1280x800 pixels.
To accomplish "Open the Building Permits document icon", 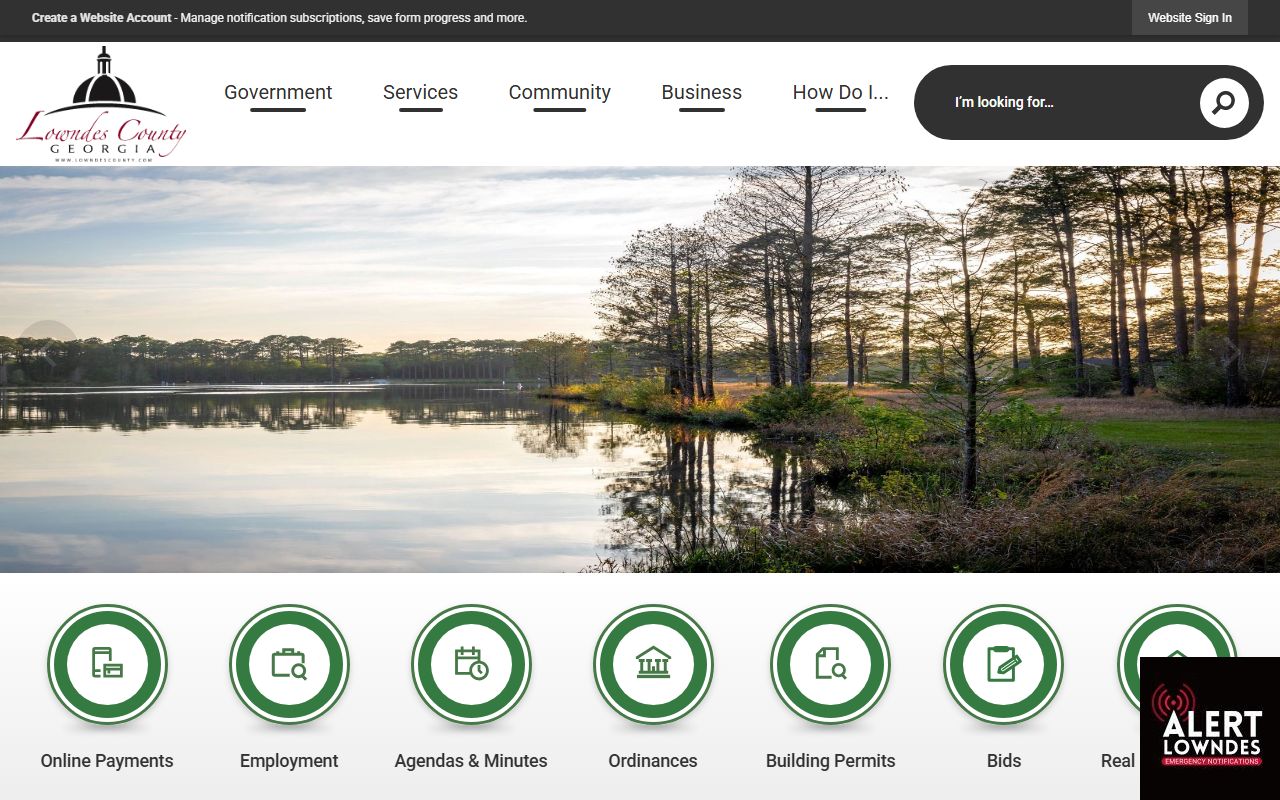I will [x=830, y=664].
